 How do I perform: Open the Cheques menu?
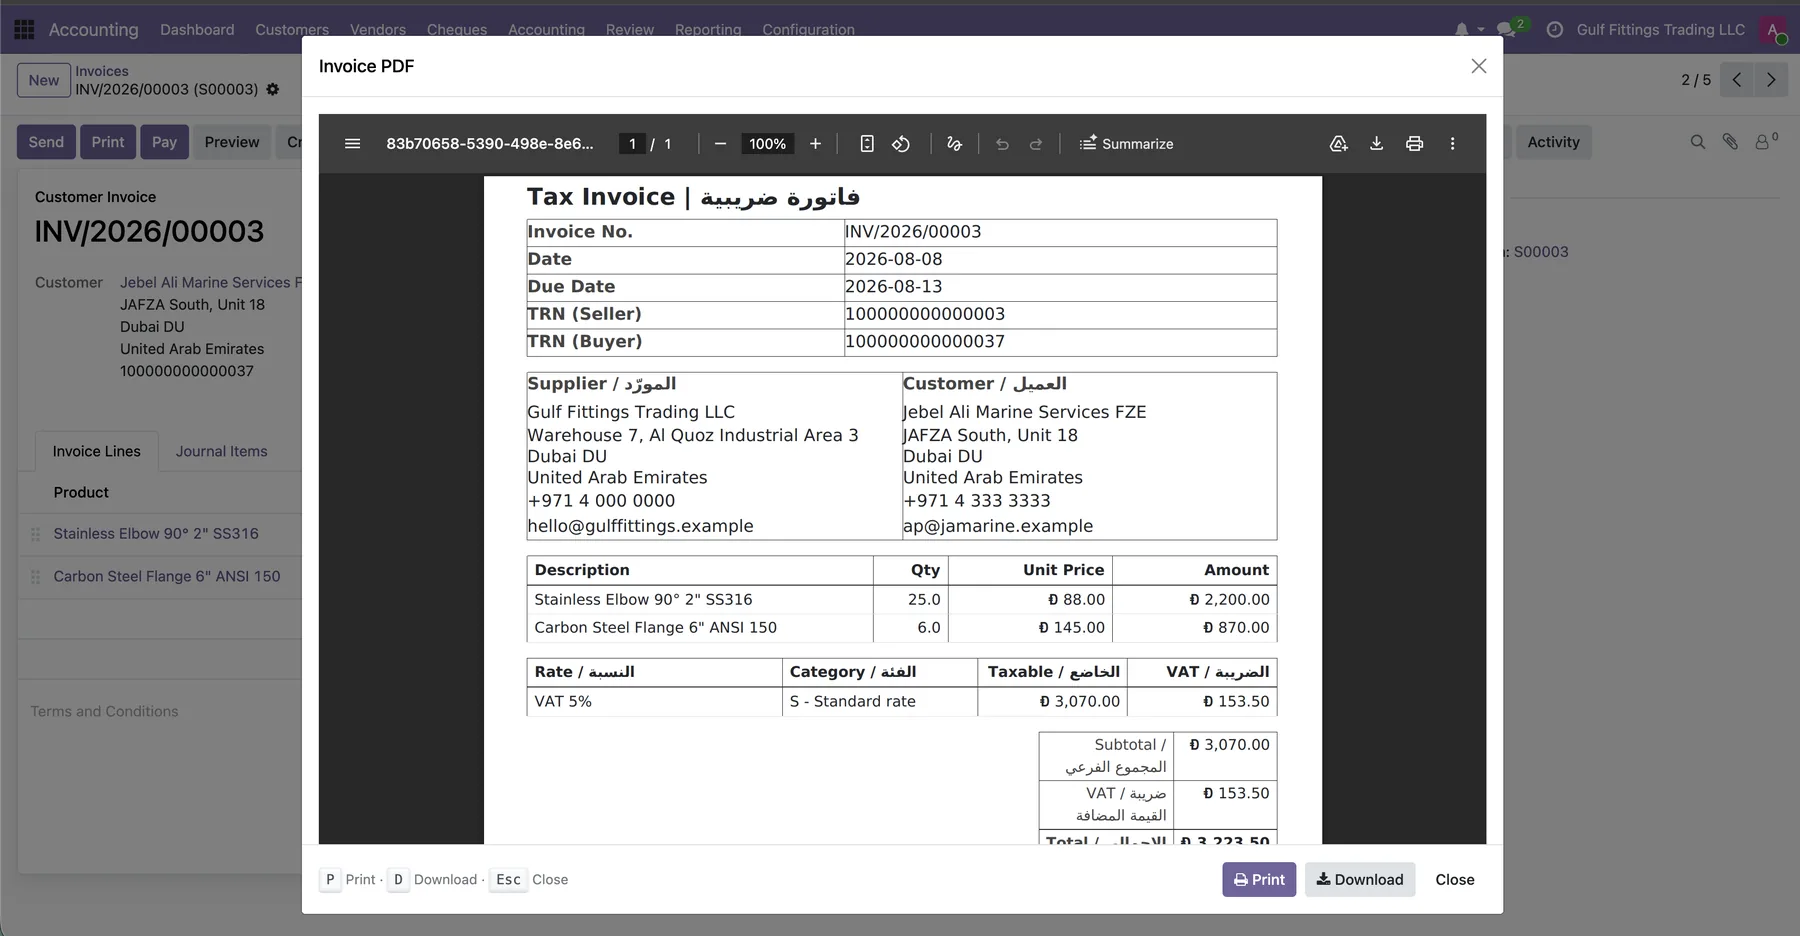tap(457, 30)
